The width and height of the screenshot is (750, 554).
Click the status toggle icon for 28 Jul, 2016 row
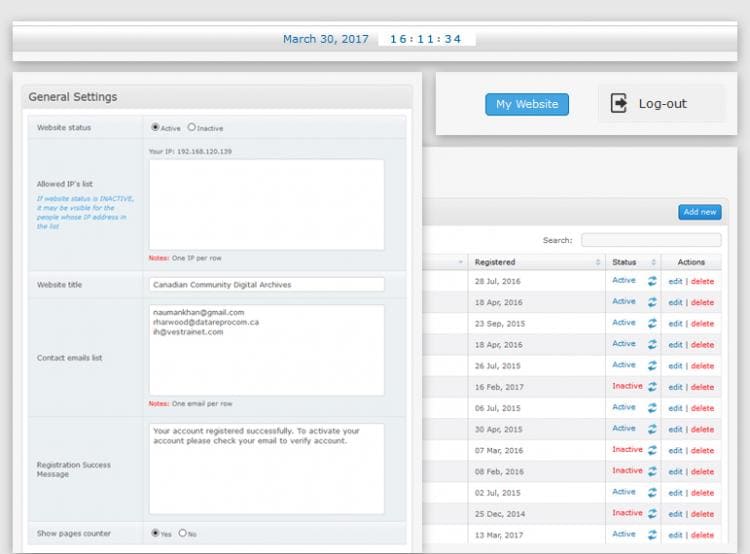coord(652,281)
